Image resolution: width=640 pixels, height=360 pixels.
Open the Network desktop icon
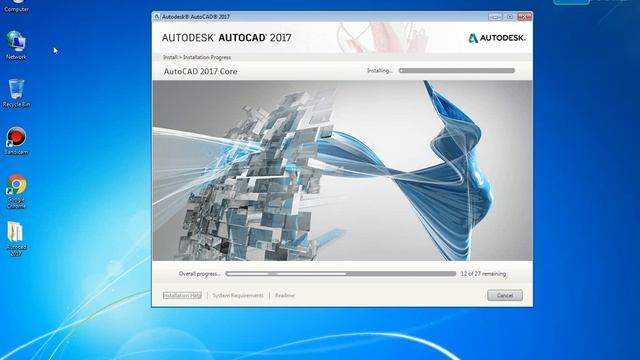point(16,45)
